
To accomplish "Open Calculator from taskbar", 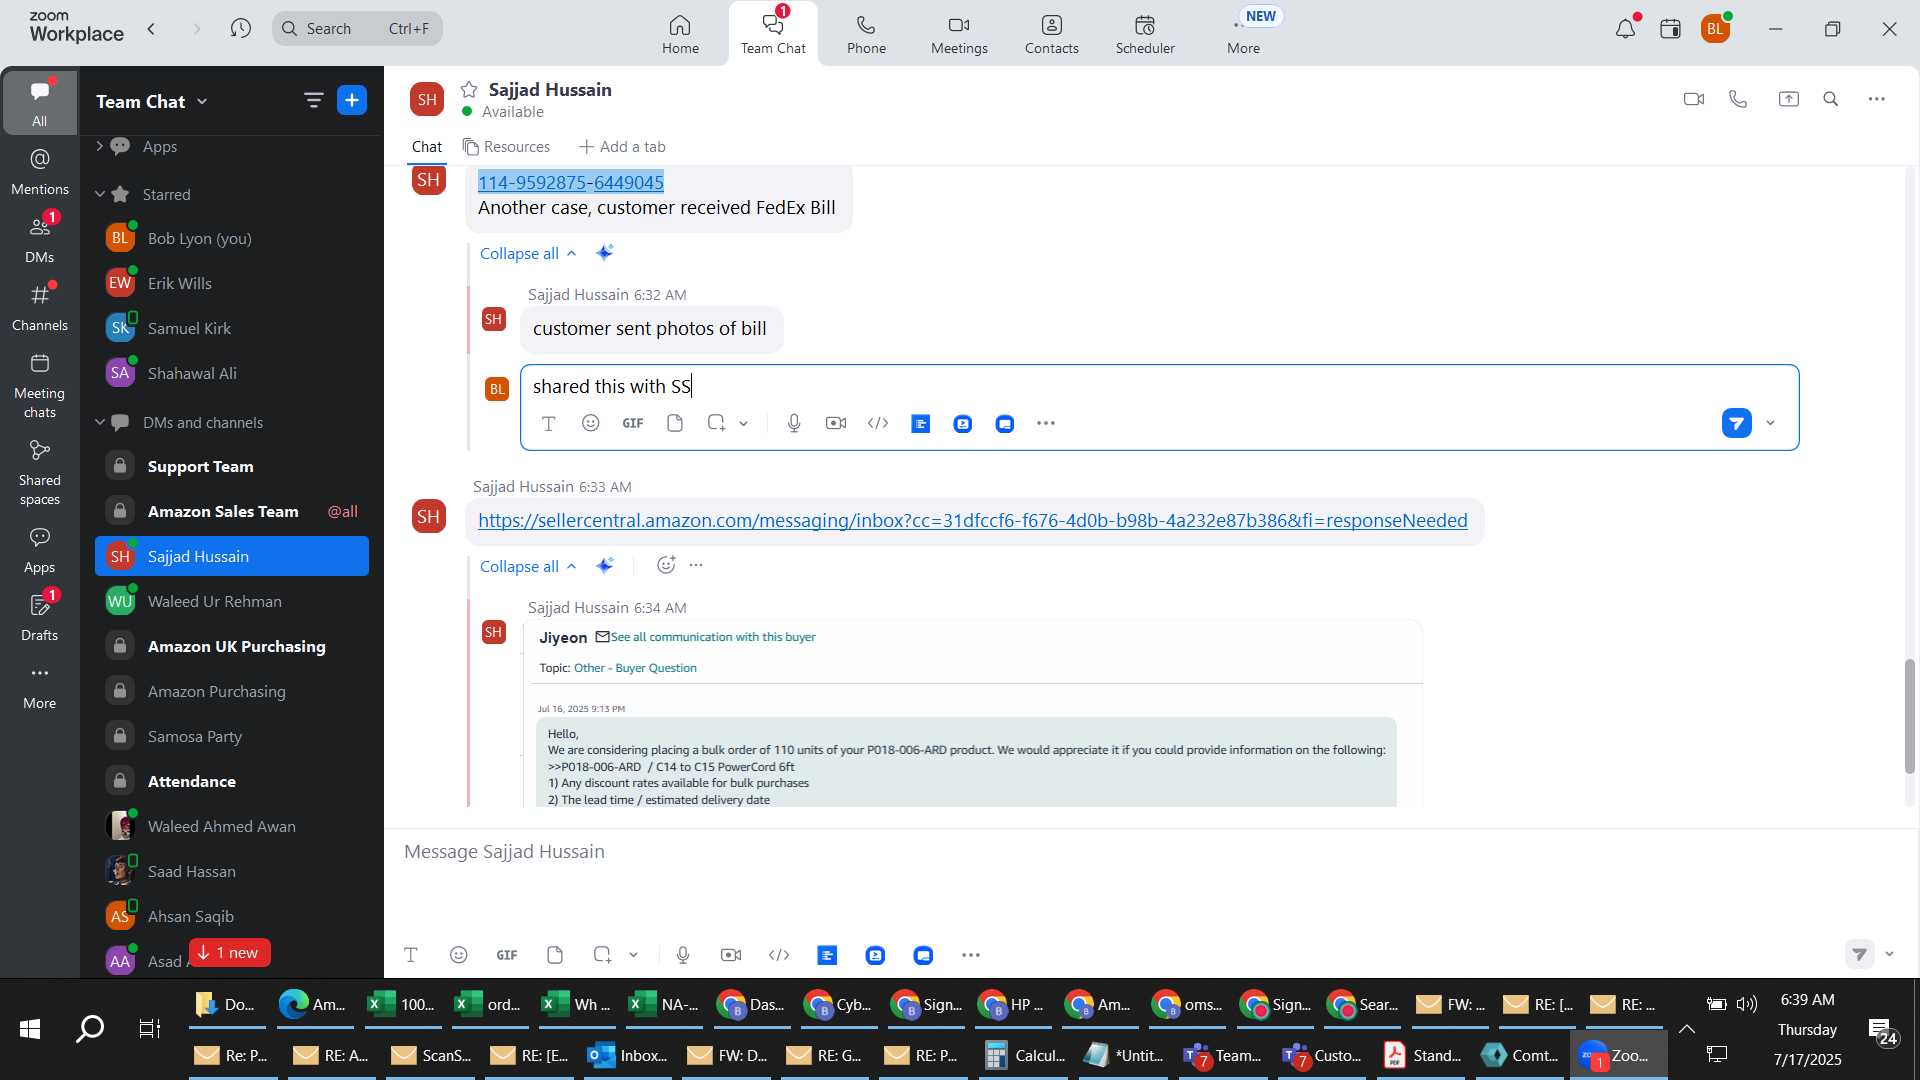I will click(x=1026, y=1055).
